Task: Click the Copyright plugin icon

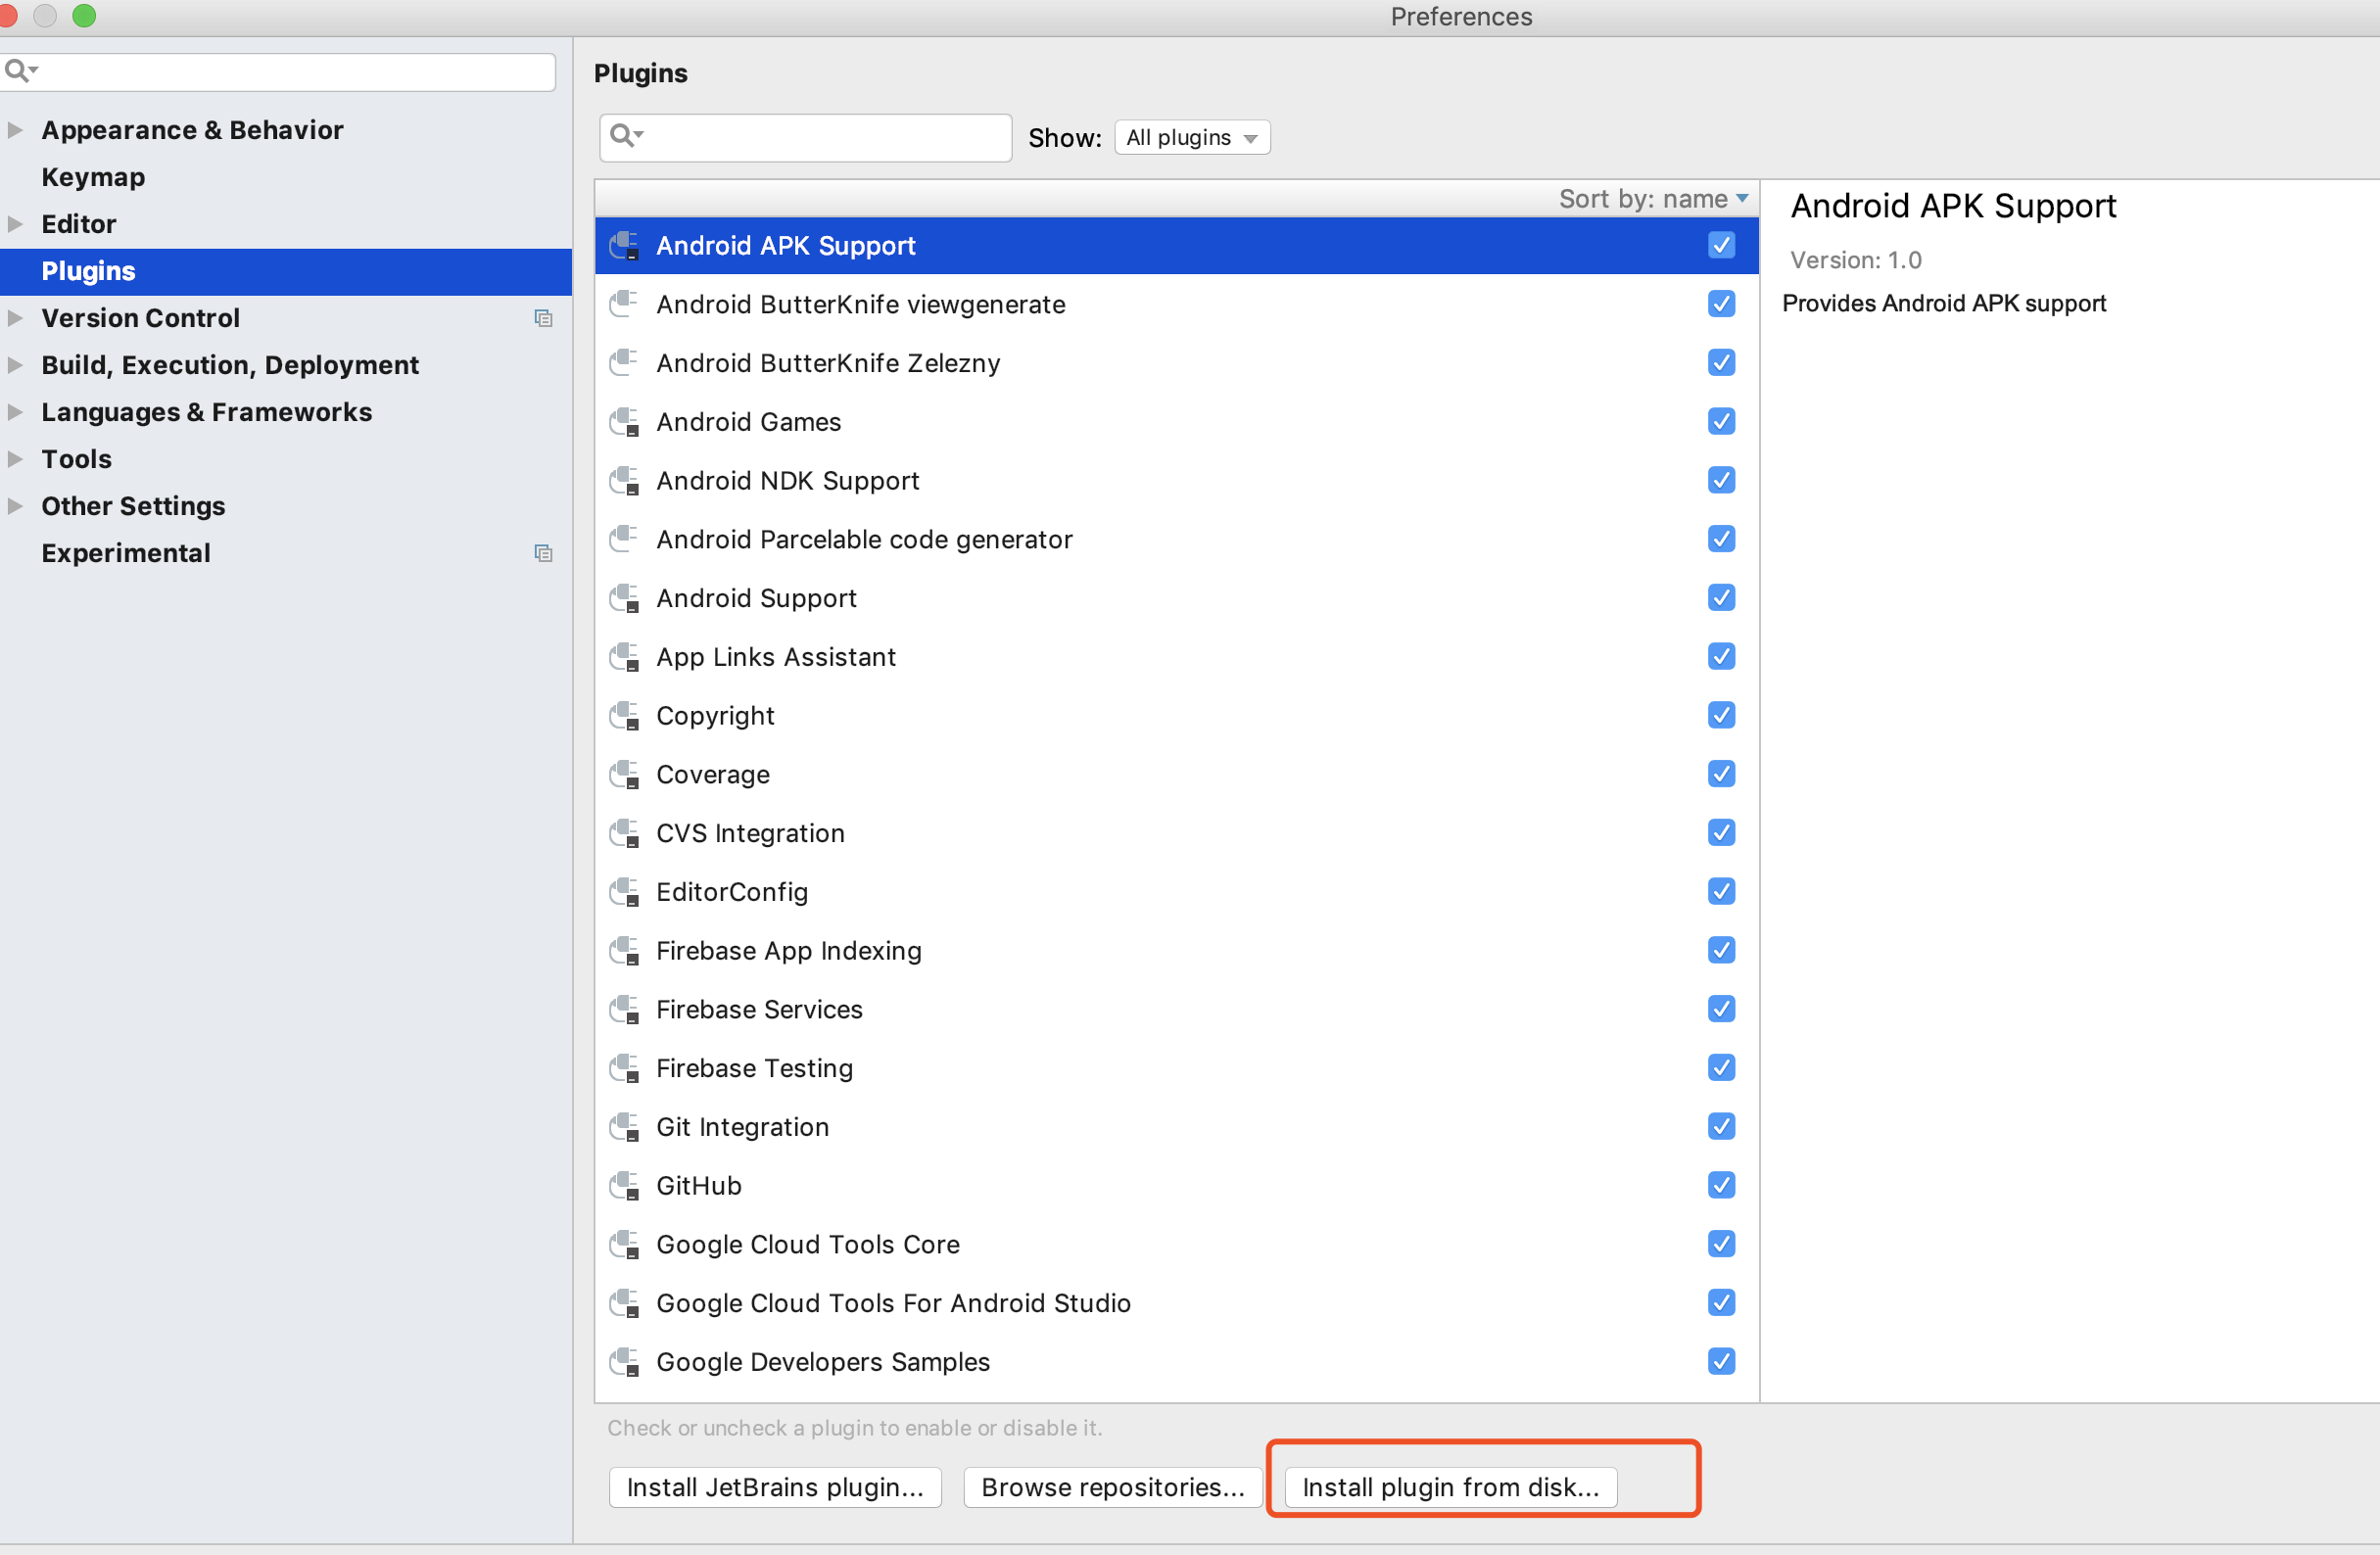Action: pyautogui.click(x=625, y=716)
